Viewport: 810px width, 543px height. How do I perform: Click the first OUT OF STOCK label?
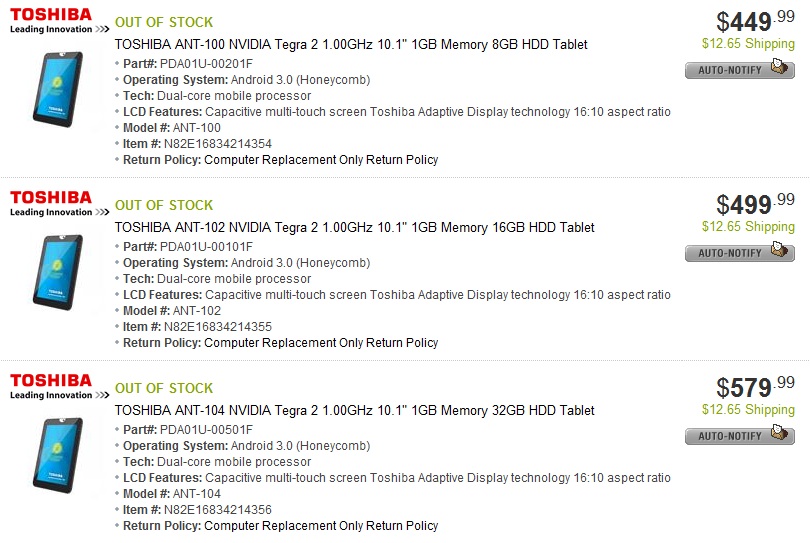pos(164,22)
